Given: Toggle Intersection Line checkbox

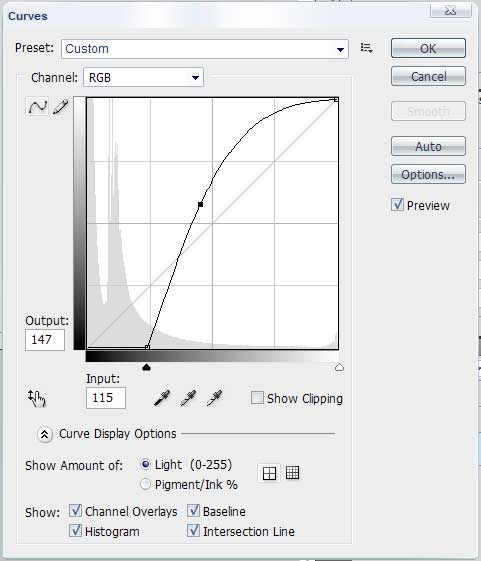Looking at the screenshot, I should pyautogui.click(x=193, y=531).
